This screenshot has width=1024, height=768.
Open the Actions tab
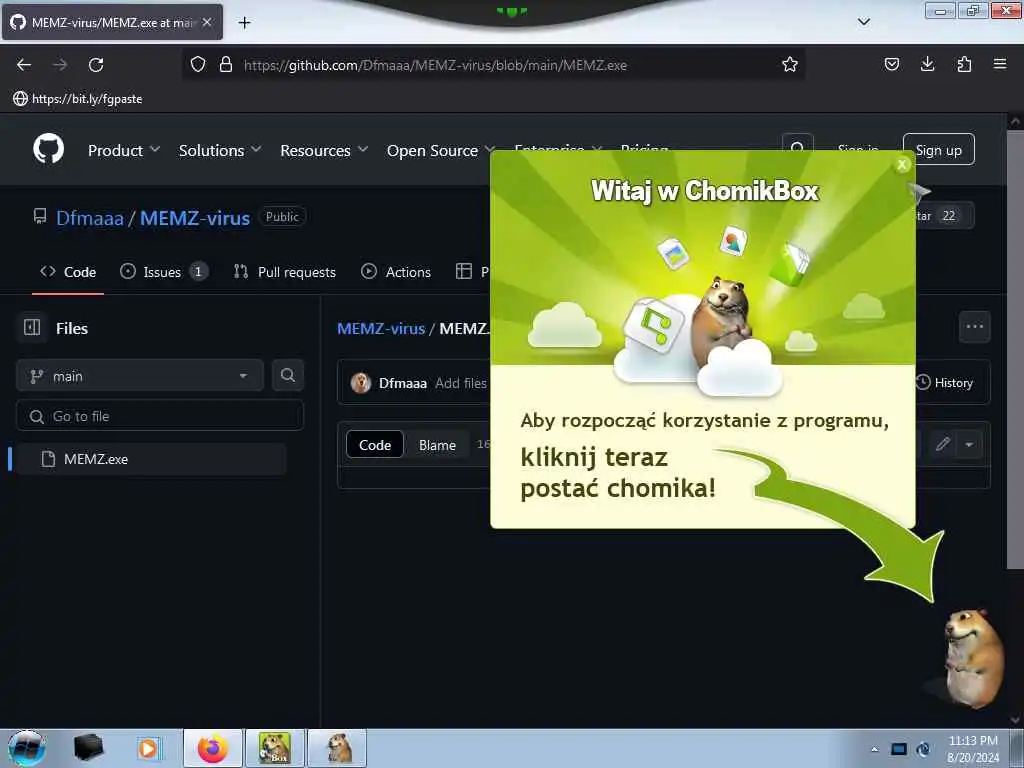396,272
